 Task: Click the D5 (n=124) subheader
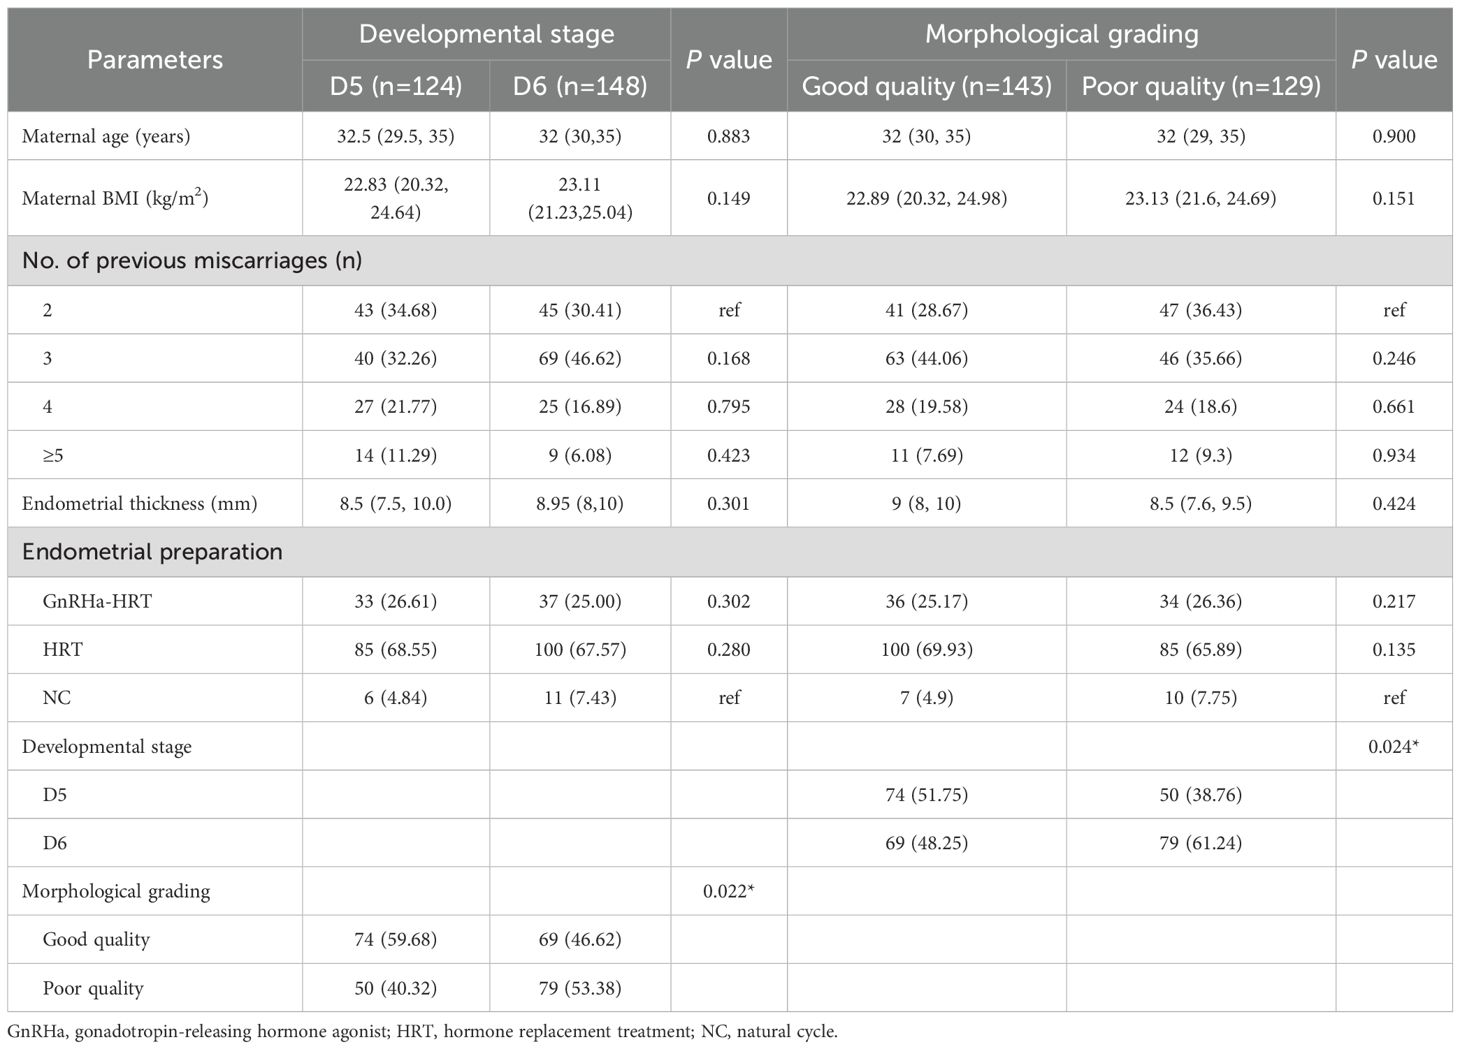(396, 86)
